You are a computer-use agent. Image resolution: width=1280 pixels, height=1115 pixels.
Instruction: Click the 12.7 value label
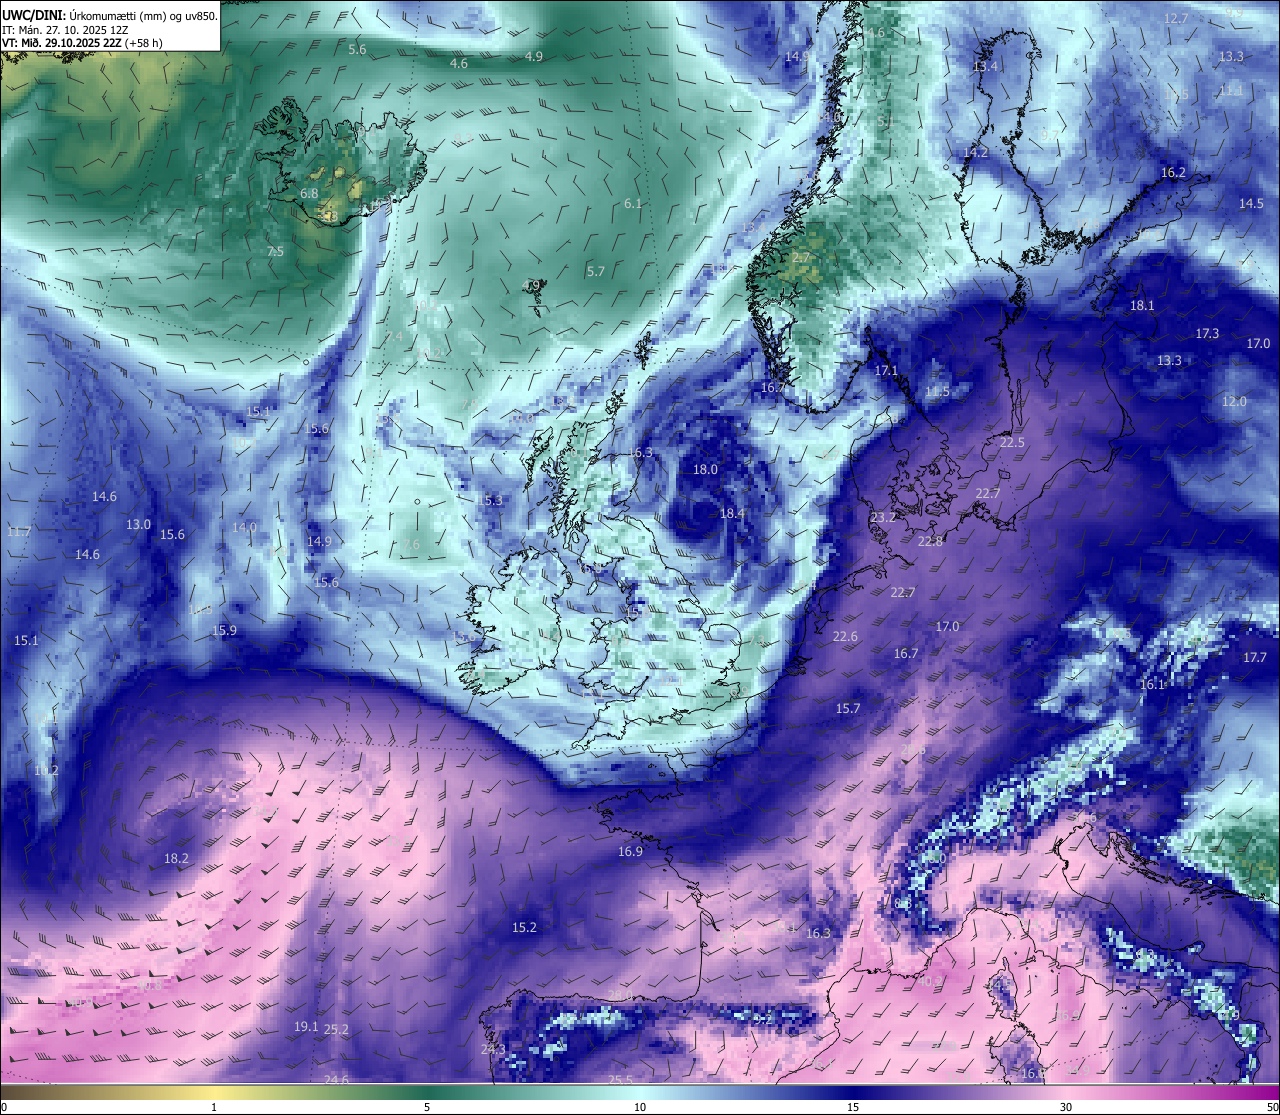[1176, 19]
